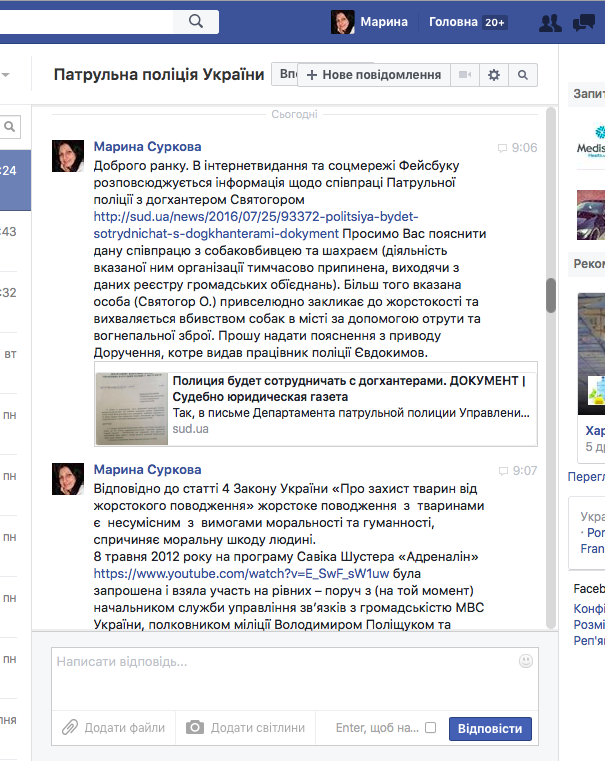Open Перегл link in right sidebar
This screenshot has height=761, width=605.
click(x=586, y=477)
